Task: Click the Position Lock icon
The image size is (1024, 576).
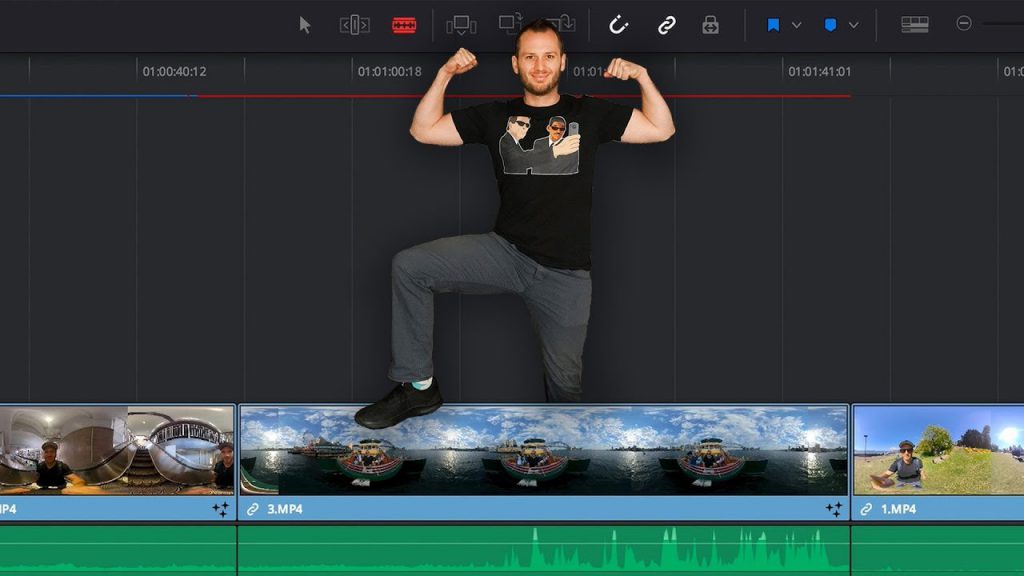Action: tap(711, 24)
